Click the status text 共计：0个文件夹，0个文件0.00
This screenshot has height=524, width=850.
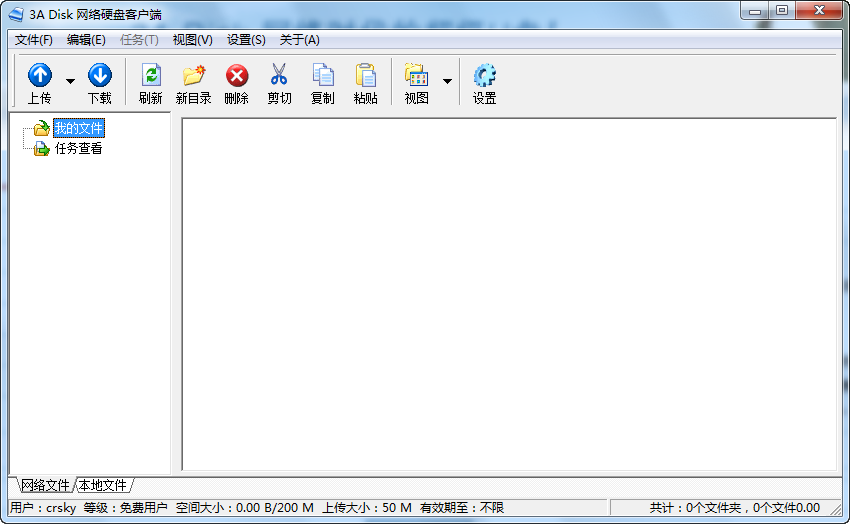735,508
